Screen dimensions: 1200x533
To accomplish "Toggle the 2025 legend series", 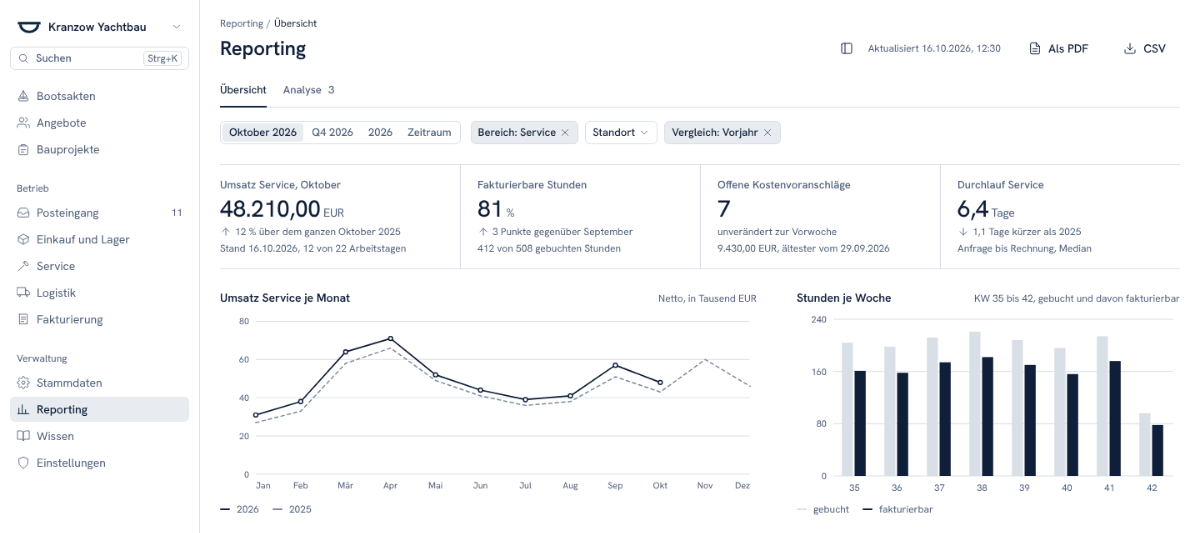I will (x=292, y=509).
